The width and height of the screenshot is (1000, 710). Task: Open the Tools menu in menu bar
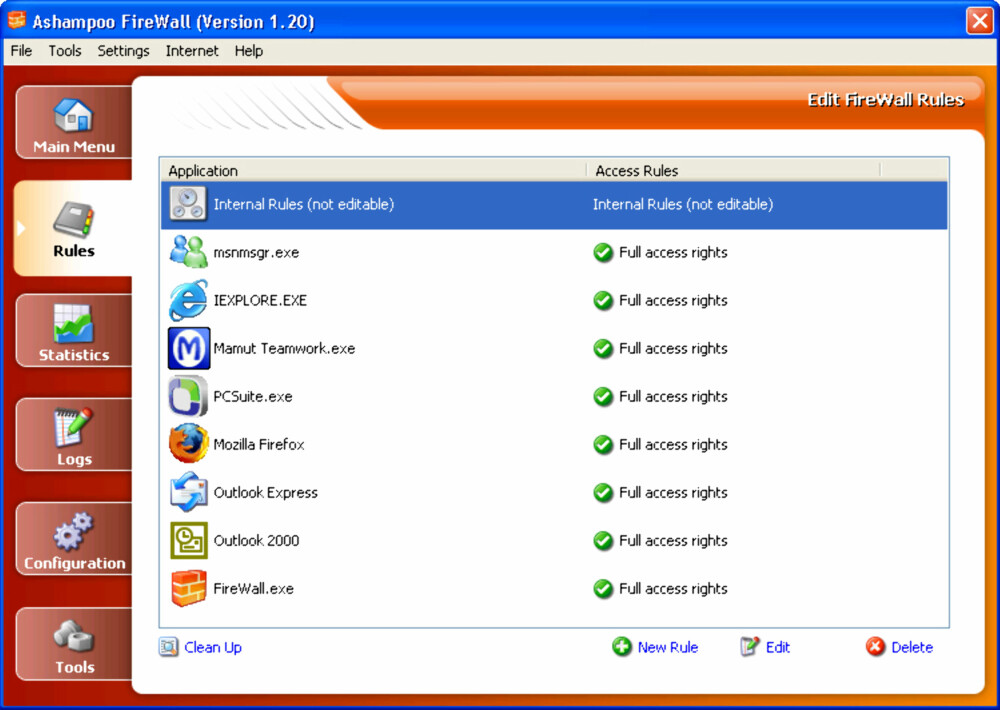[65, 51]
